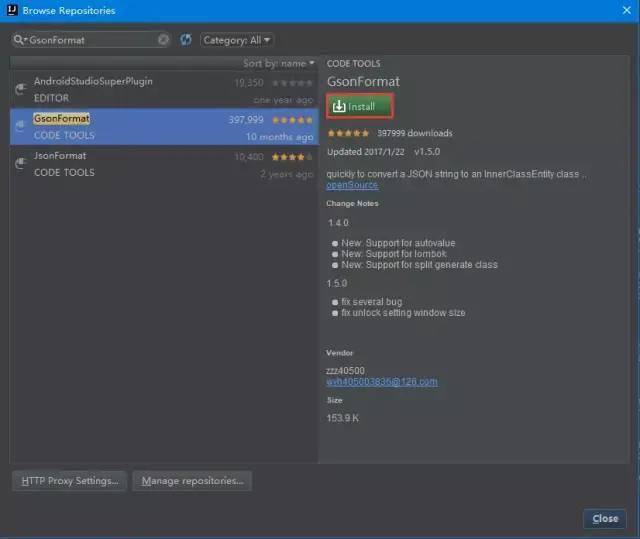
Task: Reload the plugin repository list
Action: click(186, 40)
